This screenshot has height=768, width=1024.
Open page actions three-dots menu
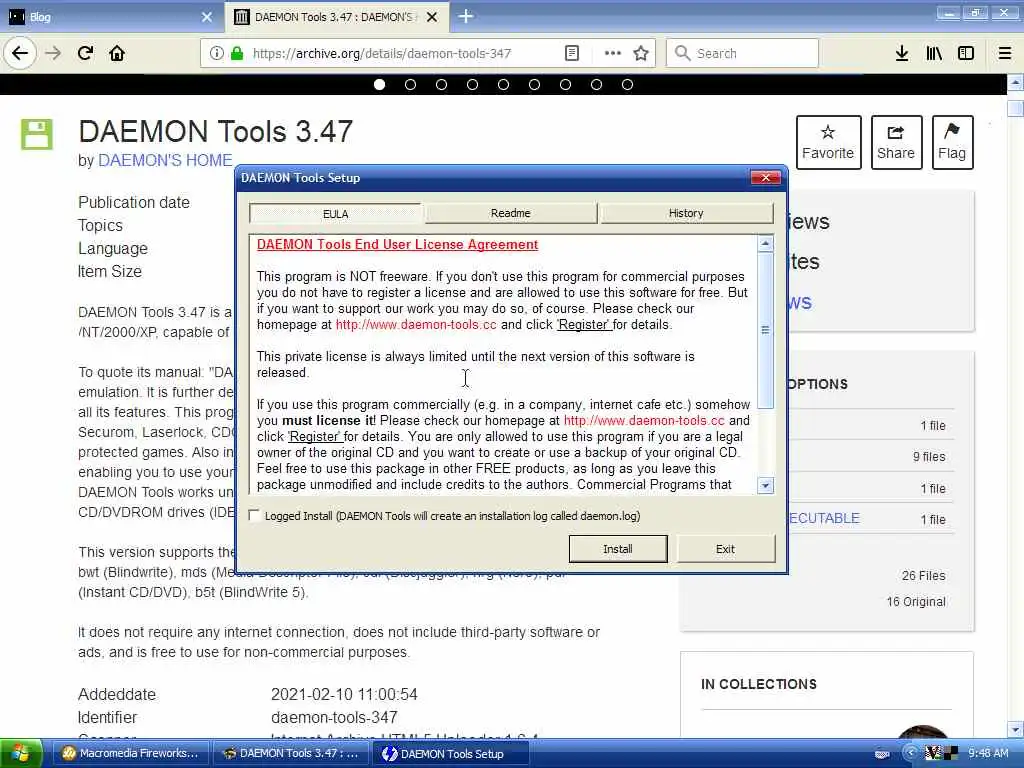(x=613, y=53)
